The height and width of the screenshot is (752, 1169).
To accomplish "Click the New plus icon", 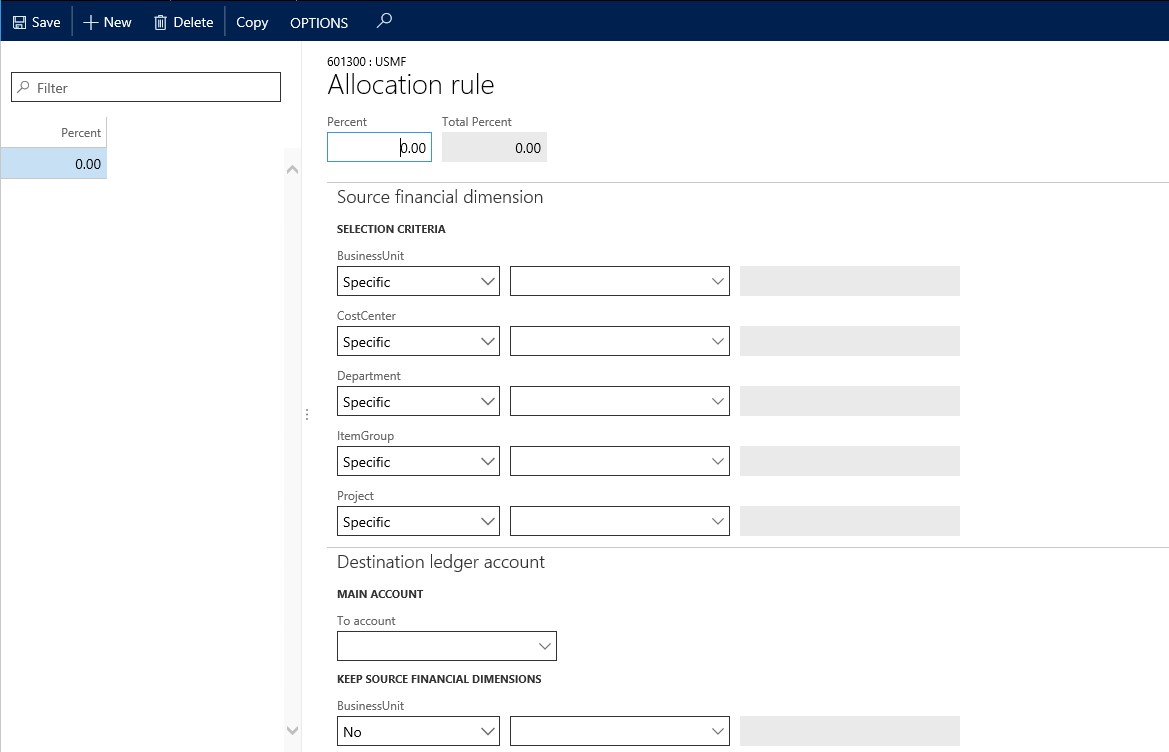I will pyautogui.click(x=91, y=22).
